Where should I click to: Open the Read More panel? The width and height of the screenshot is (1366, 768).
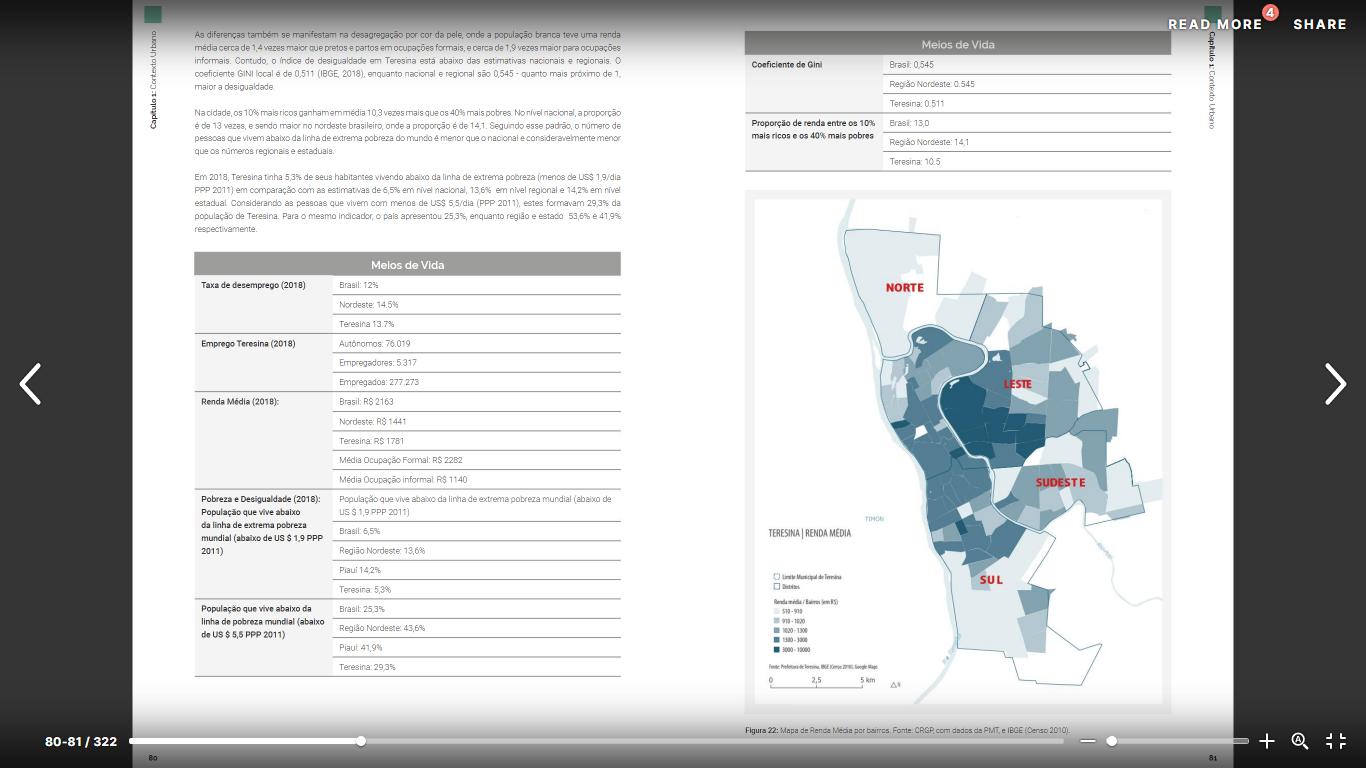pyautogui.click(x=1215, y=25)
